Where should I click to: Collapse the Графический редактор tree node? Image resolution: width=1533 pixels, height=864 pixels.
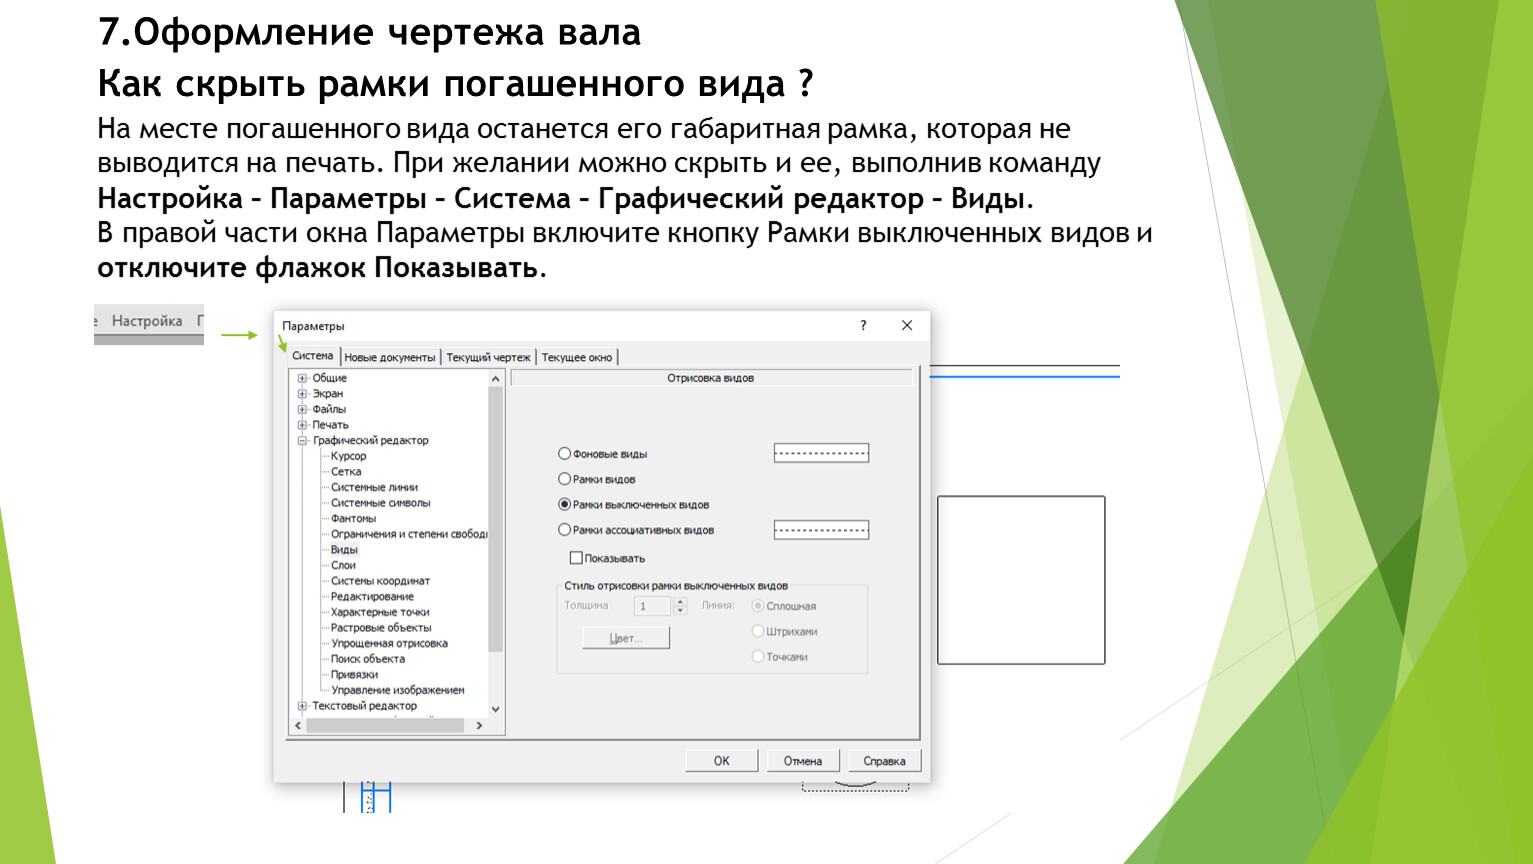click(x=302, y=441)
